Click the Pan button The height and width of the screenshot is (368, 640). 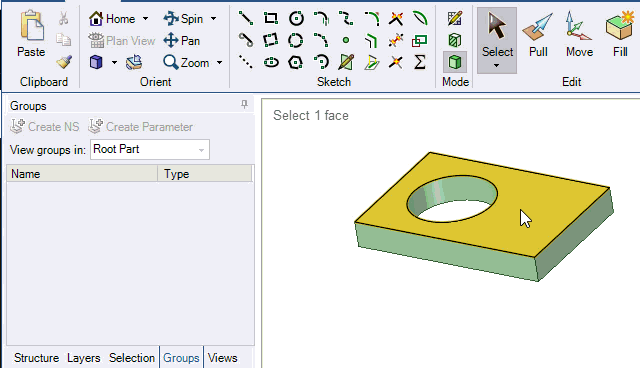tap(182, 41)
